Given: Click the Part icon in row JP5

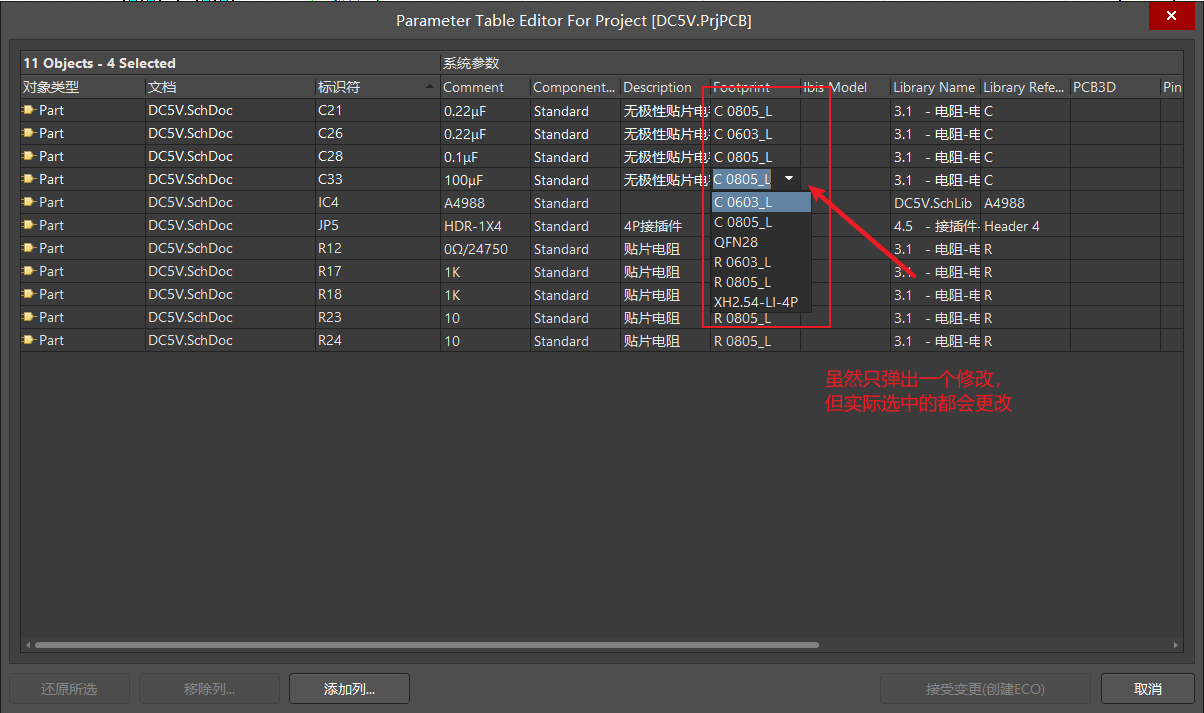Looking at the screenshot, I should pyautogui.click(x=29, y=225).
